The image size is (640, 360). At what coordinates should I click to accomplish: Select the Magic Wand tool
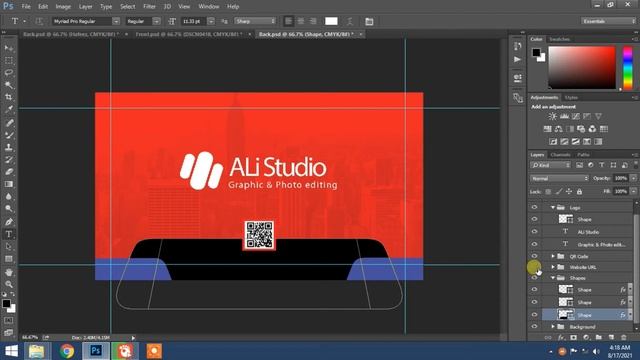9,85
